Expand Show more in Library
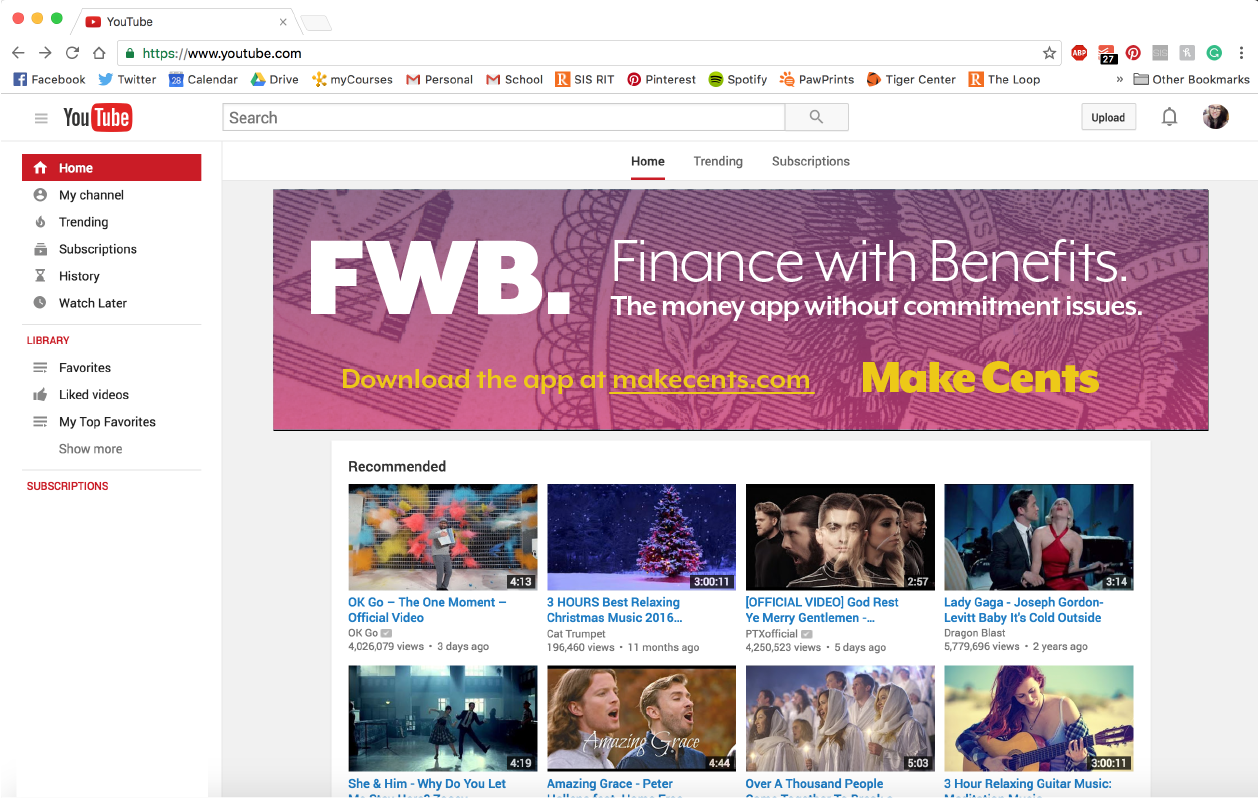 click(x=90, y=449)
